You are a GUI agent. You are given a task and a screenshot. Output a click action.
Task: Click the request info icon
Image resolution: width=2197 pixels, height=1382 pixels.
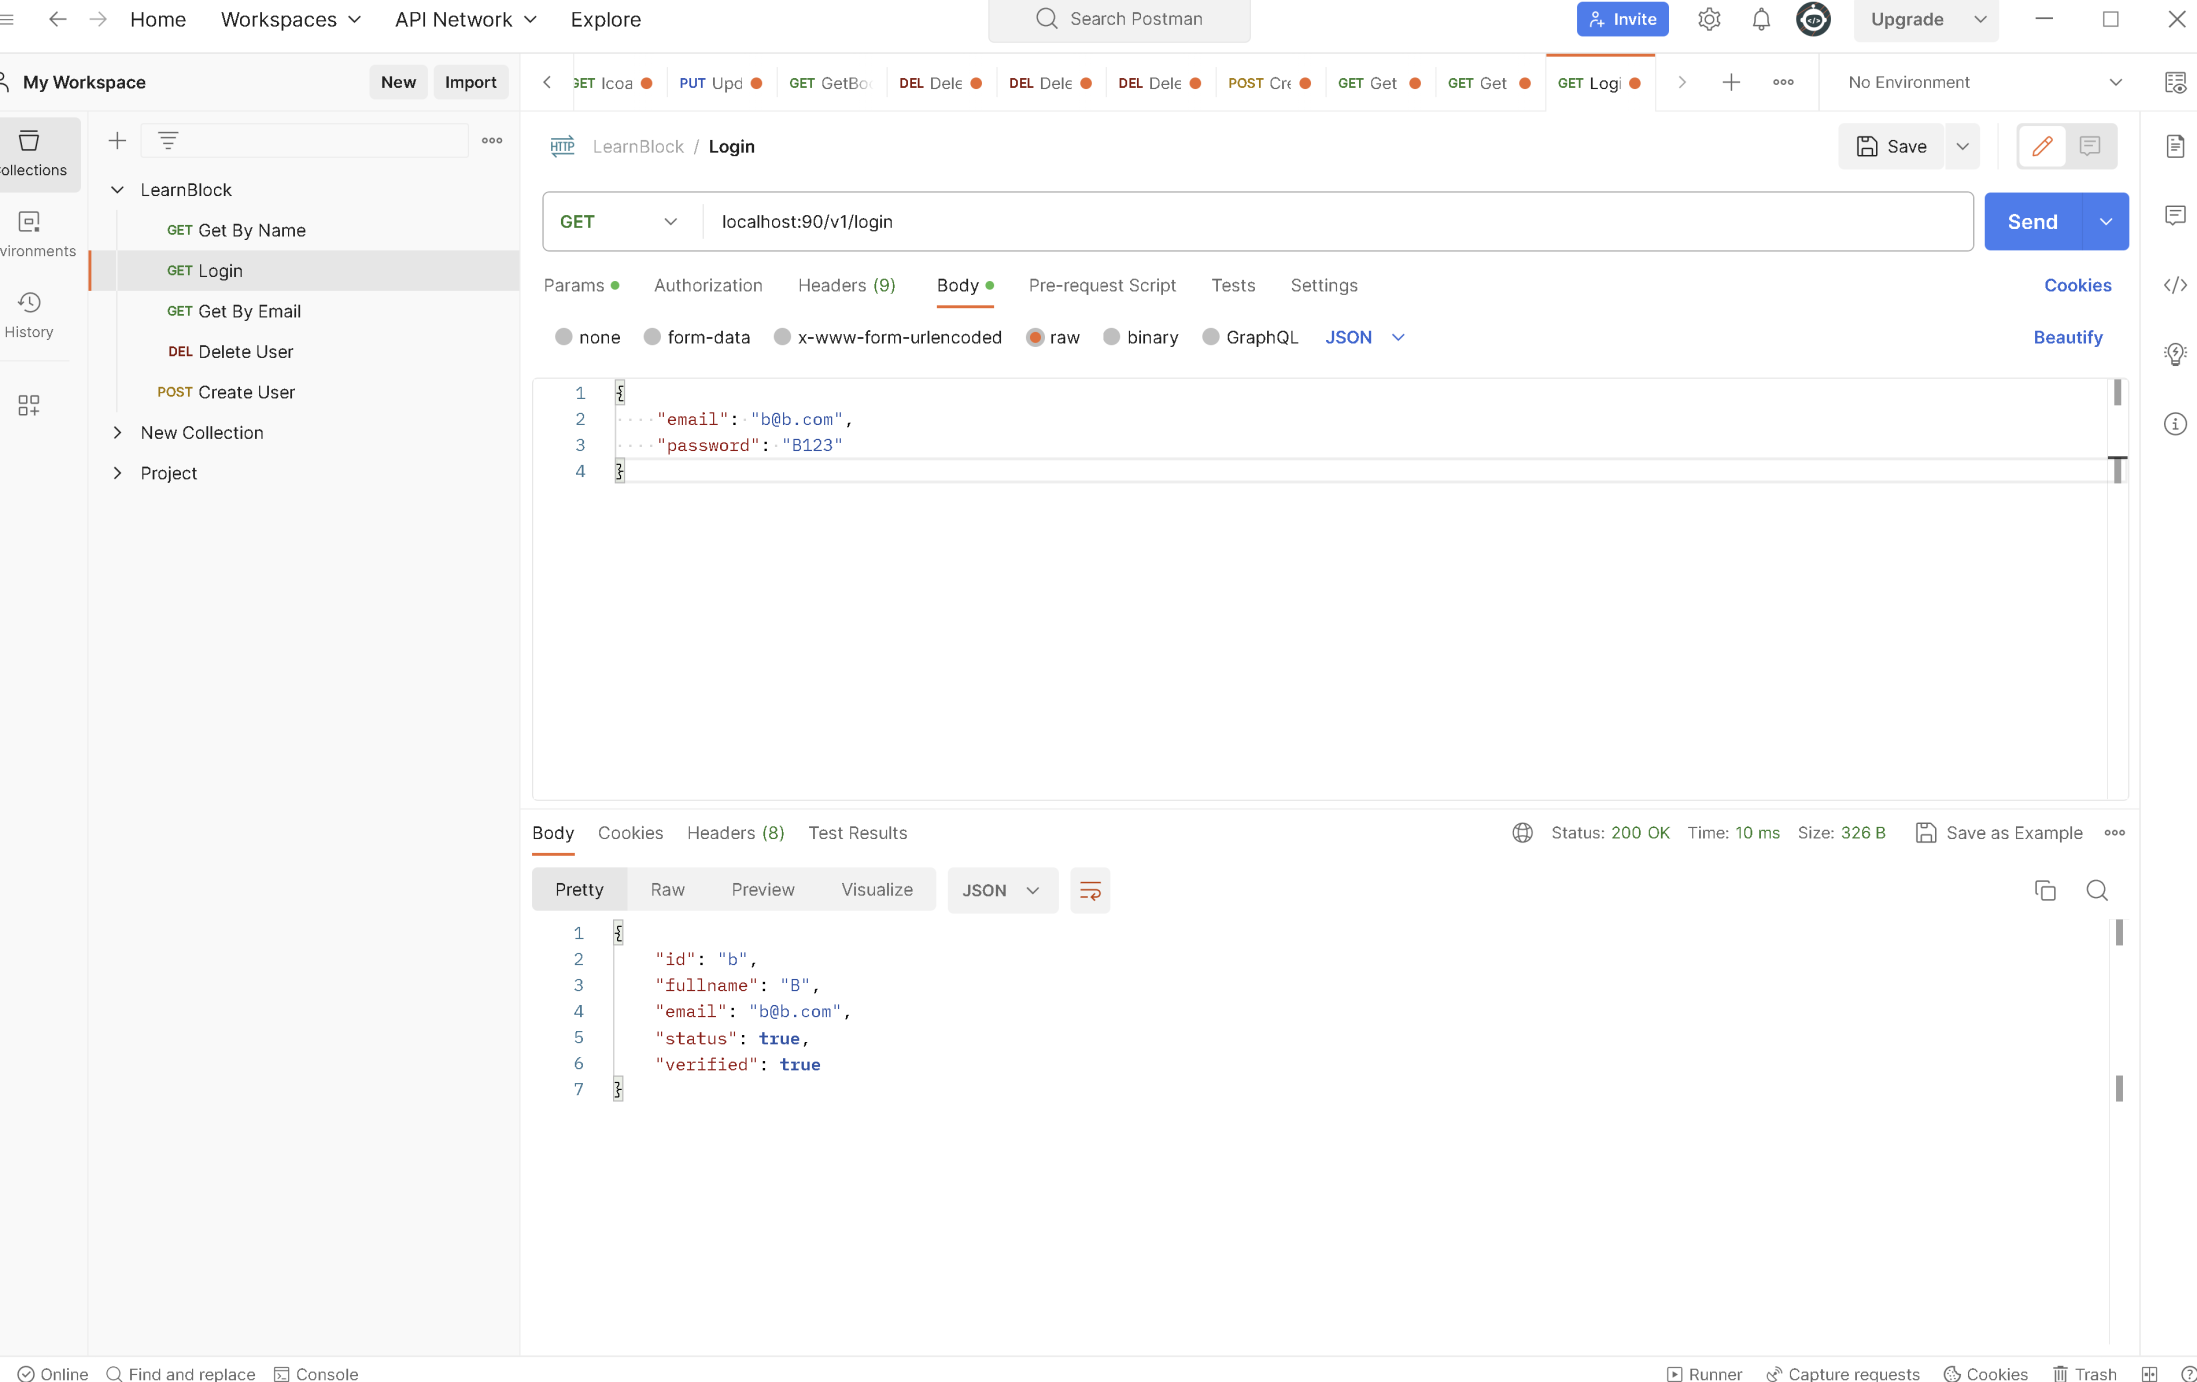[2175, 424]
